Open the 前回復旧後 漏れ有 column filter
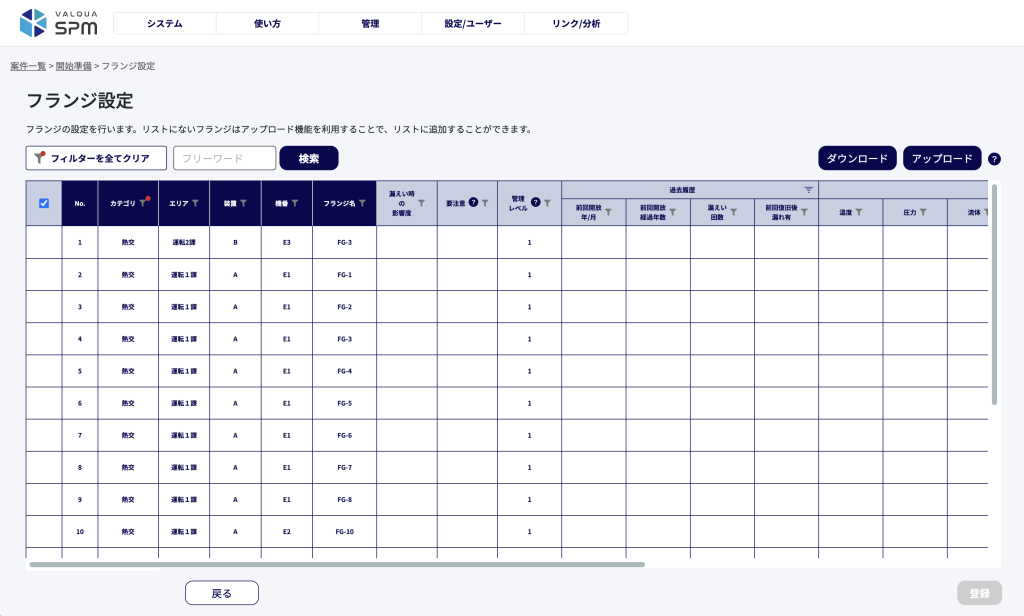Image resolution: width=1024 pixels, height=616 pixels. click(x=805, y=212)
